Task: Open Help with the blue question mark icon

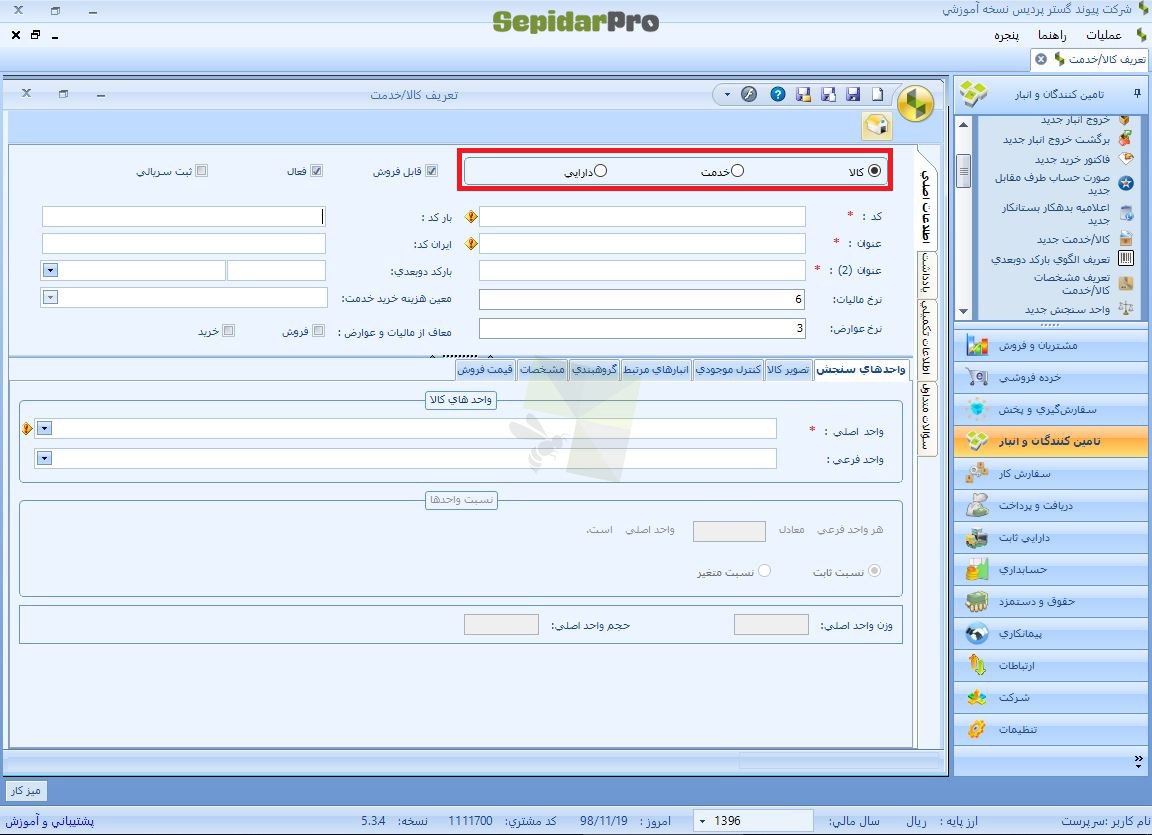Action: tap(778, 94)
